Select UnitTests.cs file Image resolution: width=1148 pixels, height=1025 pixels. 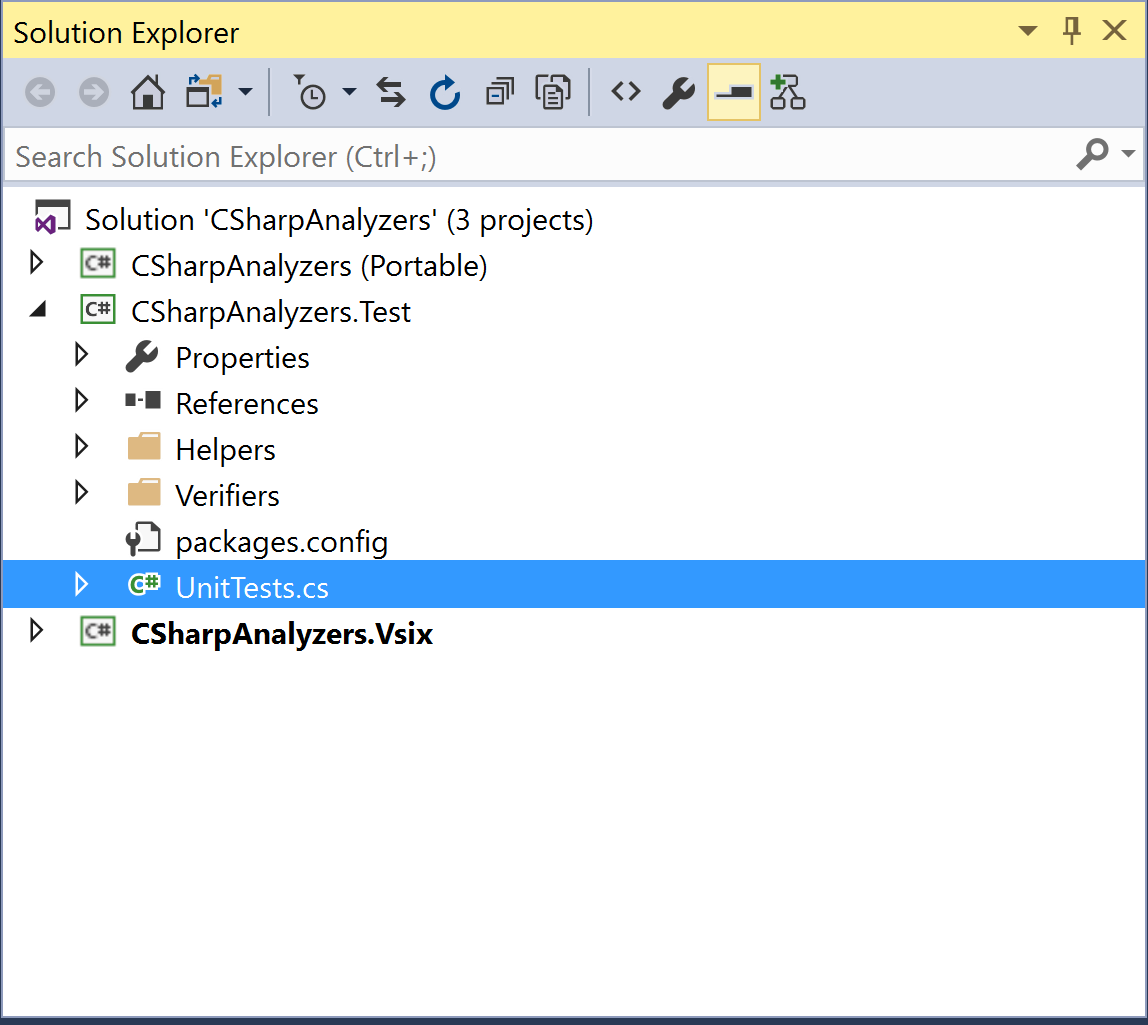point(253,588)
